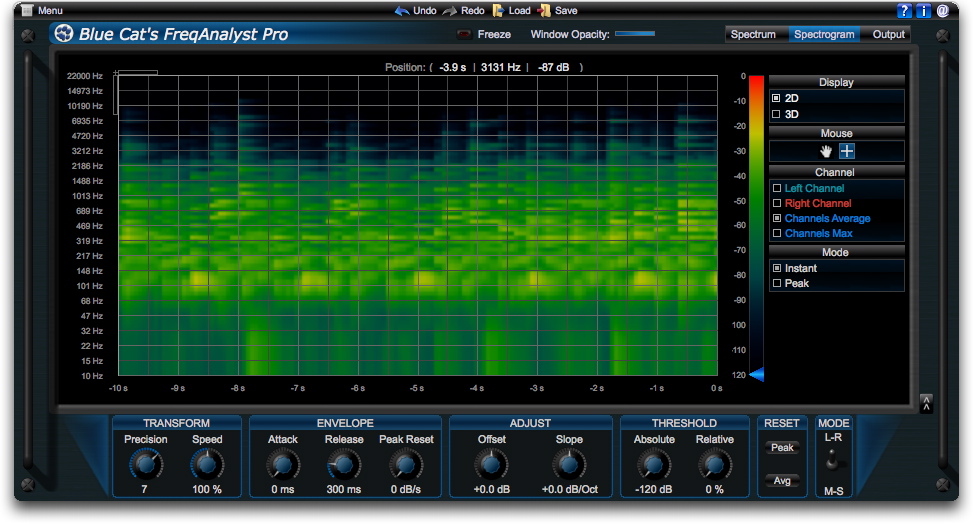Click the Attack value 0 ms
This screenshot has height=524, width=973.
pos(282,489)
